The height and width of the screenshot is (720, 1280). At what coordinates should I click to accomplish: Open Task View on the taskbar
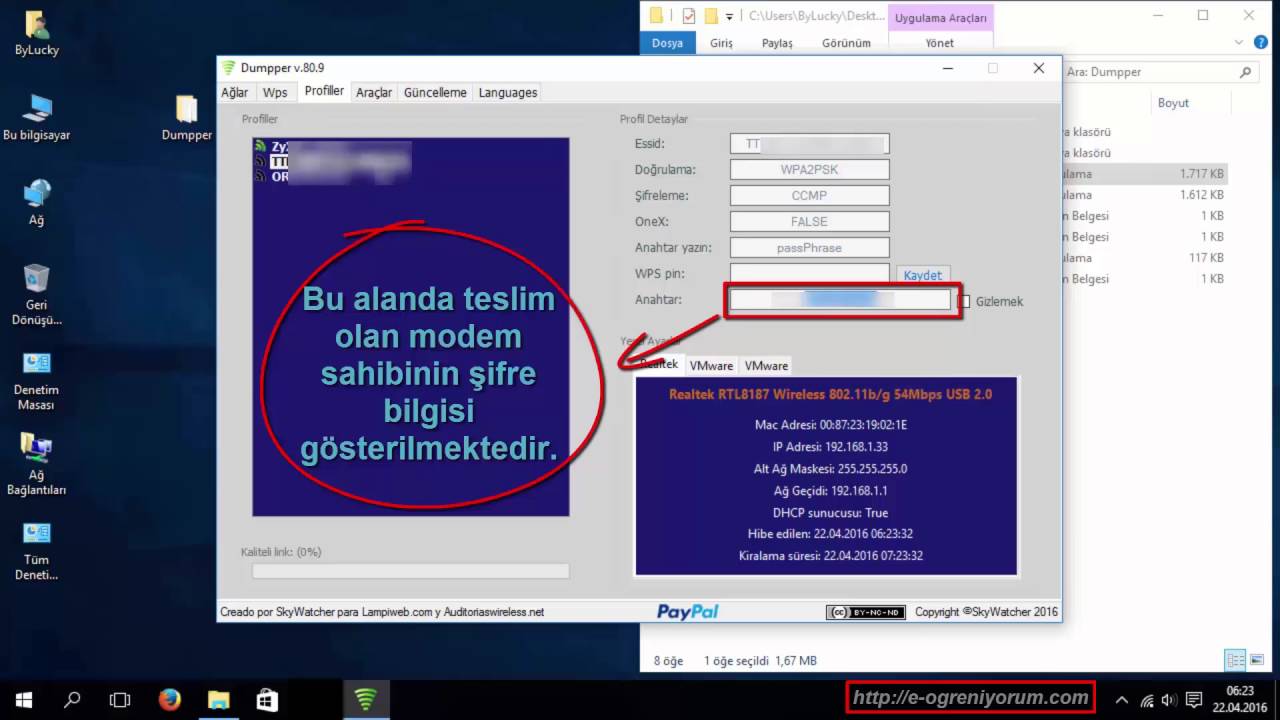tap(120, 700)
